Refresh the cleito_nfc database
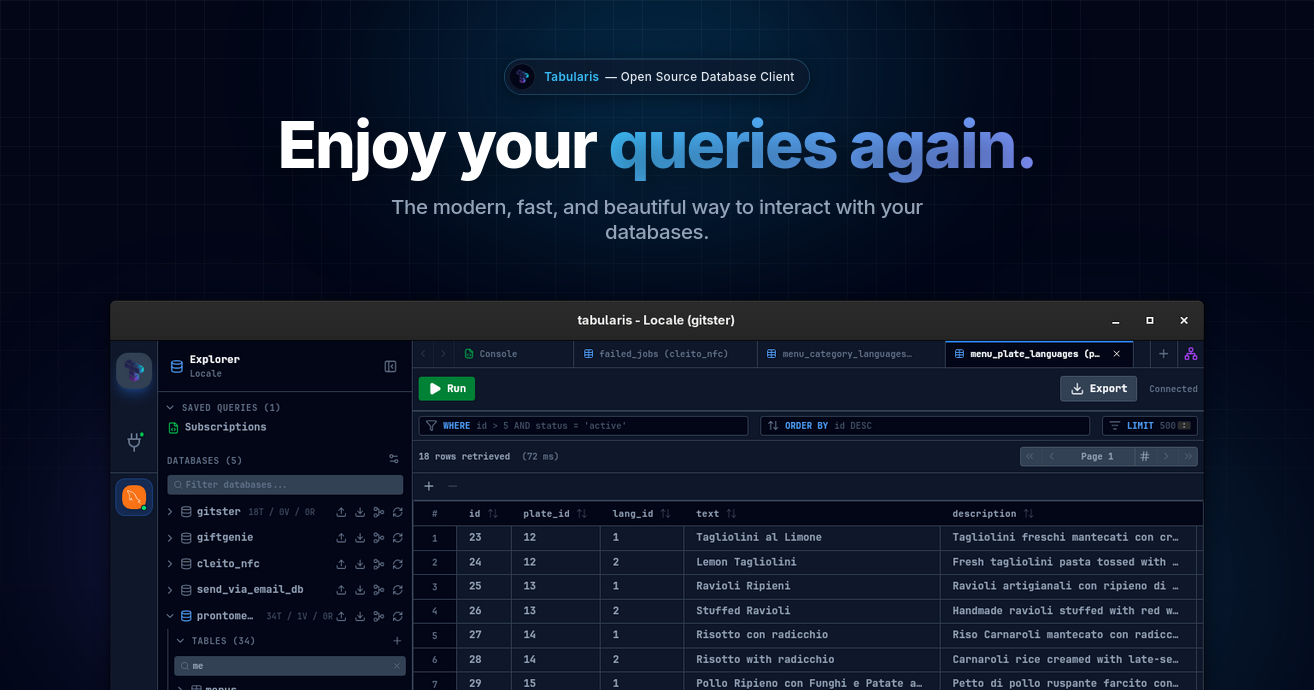 coord(398,564)
